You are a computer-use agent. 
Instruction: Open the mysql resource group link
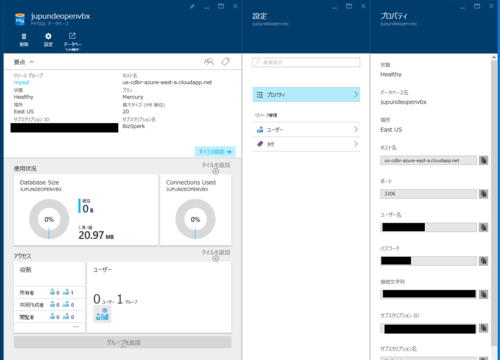(x=21, y=82)
